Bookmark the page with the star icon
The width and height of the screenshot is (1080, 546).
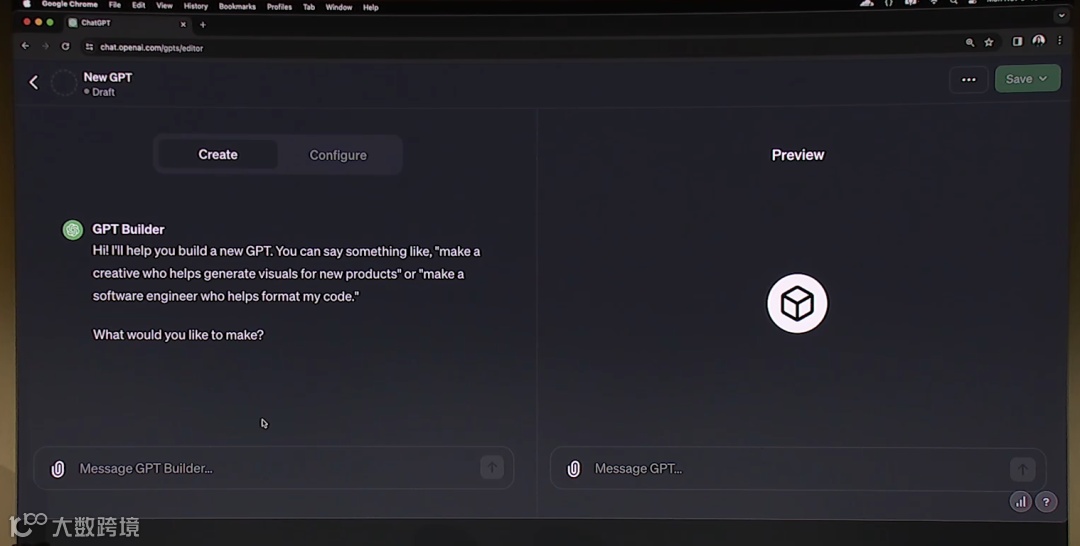coord(989,43)
